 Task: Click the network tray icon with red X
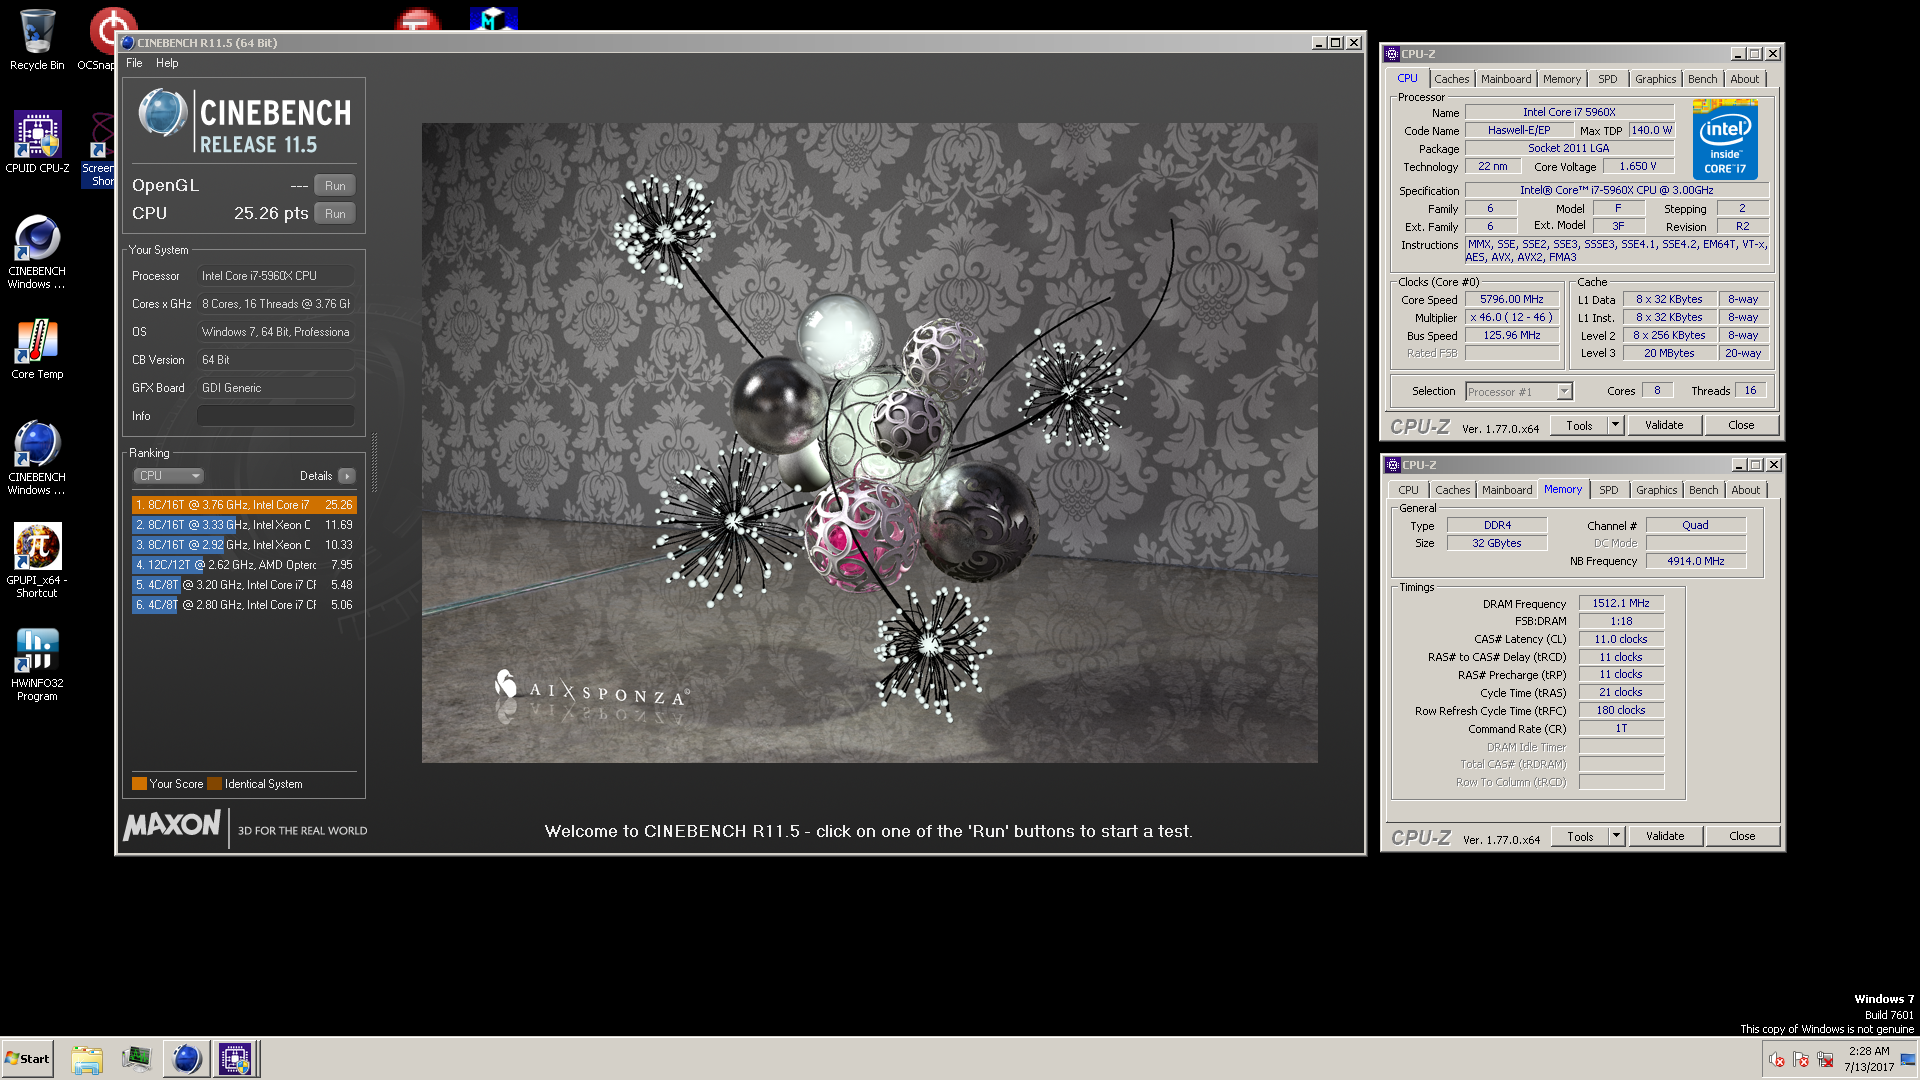tap(1825, 1059)
